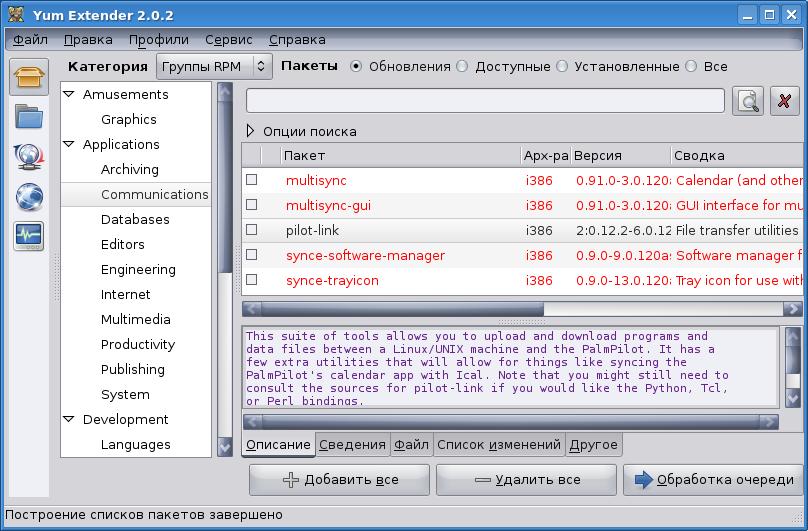Open the Сервис menu
808x531 pixels.
coord(229,40)
